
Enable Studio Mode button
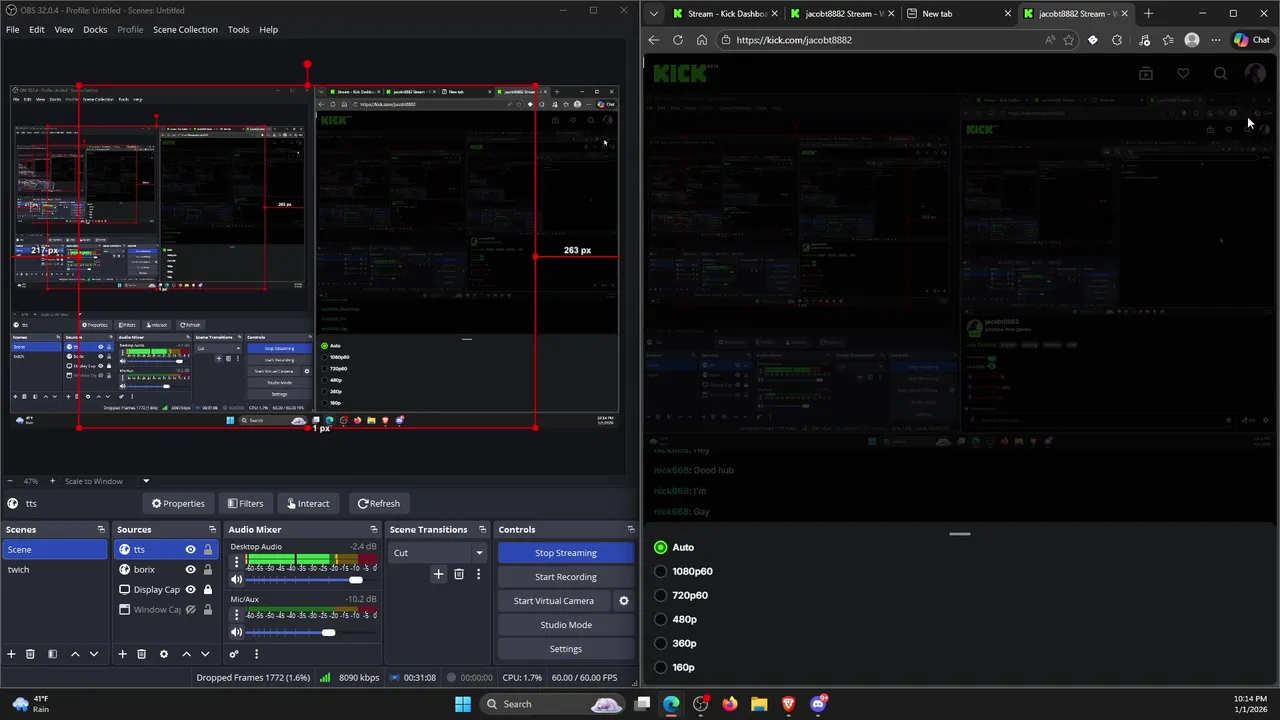566,625
